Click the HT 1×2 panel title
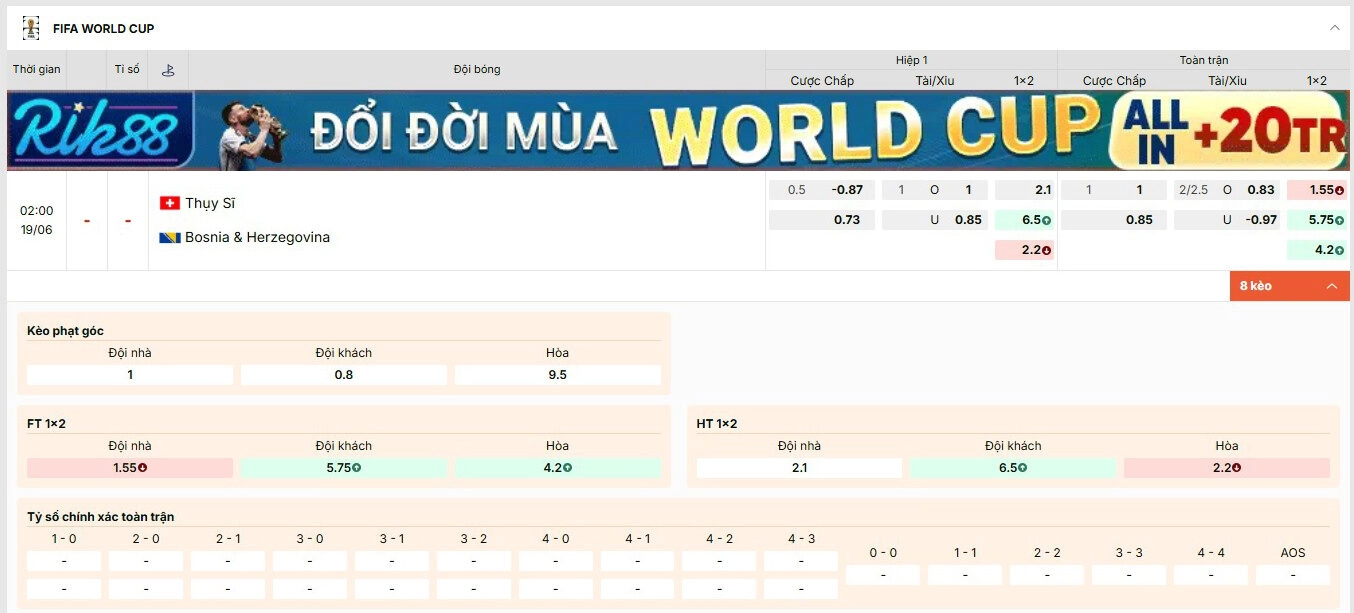The width and height of the screenshot is (1354, 613). pyautogui.click(x=717, y=424)
